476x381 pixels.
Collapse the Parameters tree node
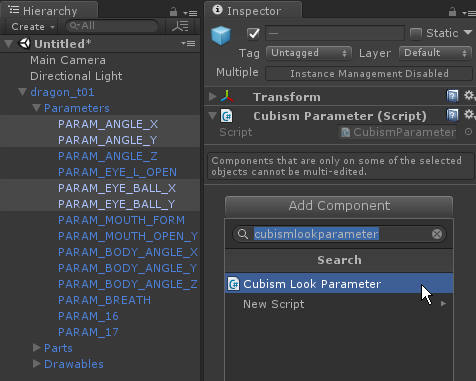36,108
